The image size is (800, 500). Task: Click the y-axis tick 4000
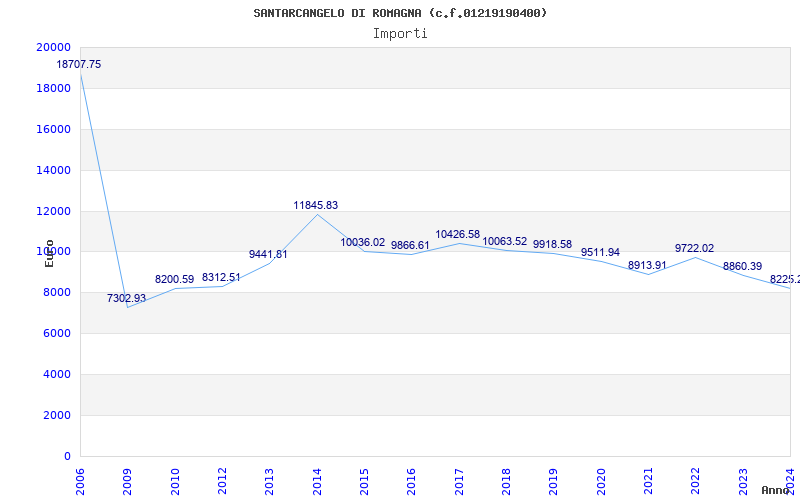tap(56, 374)
